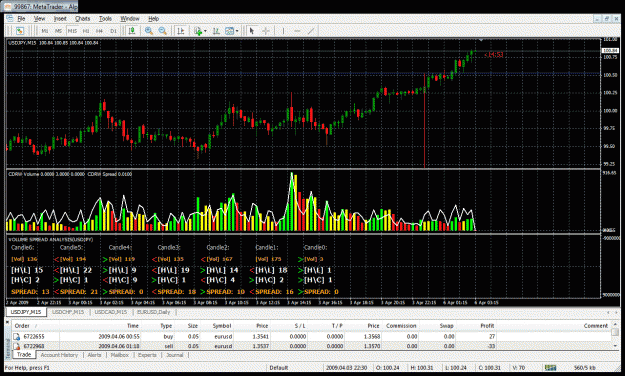
Task: Set timeframe to H4
Action: point(99,31)
